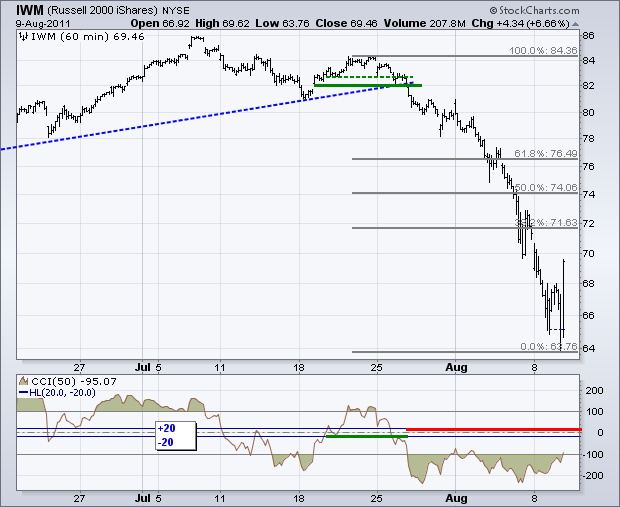Click the dashed green line above 82 support
The width and height of the screenshot is (620, 507).
(x=369, y=77)
